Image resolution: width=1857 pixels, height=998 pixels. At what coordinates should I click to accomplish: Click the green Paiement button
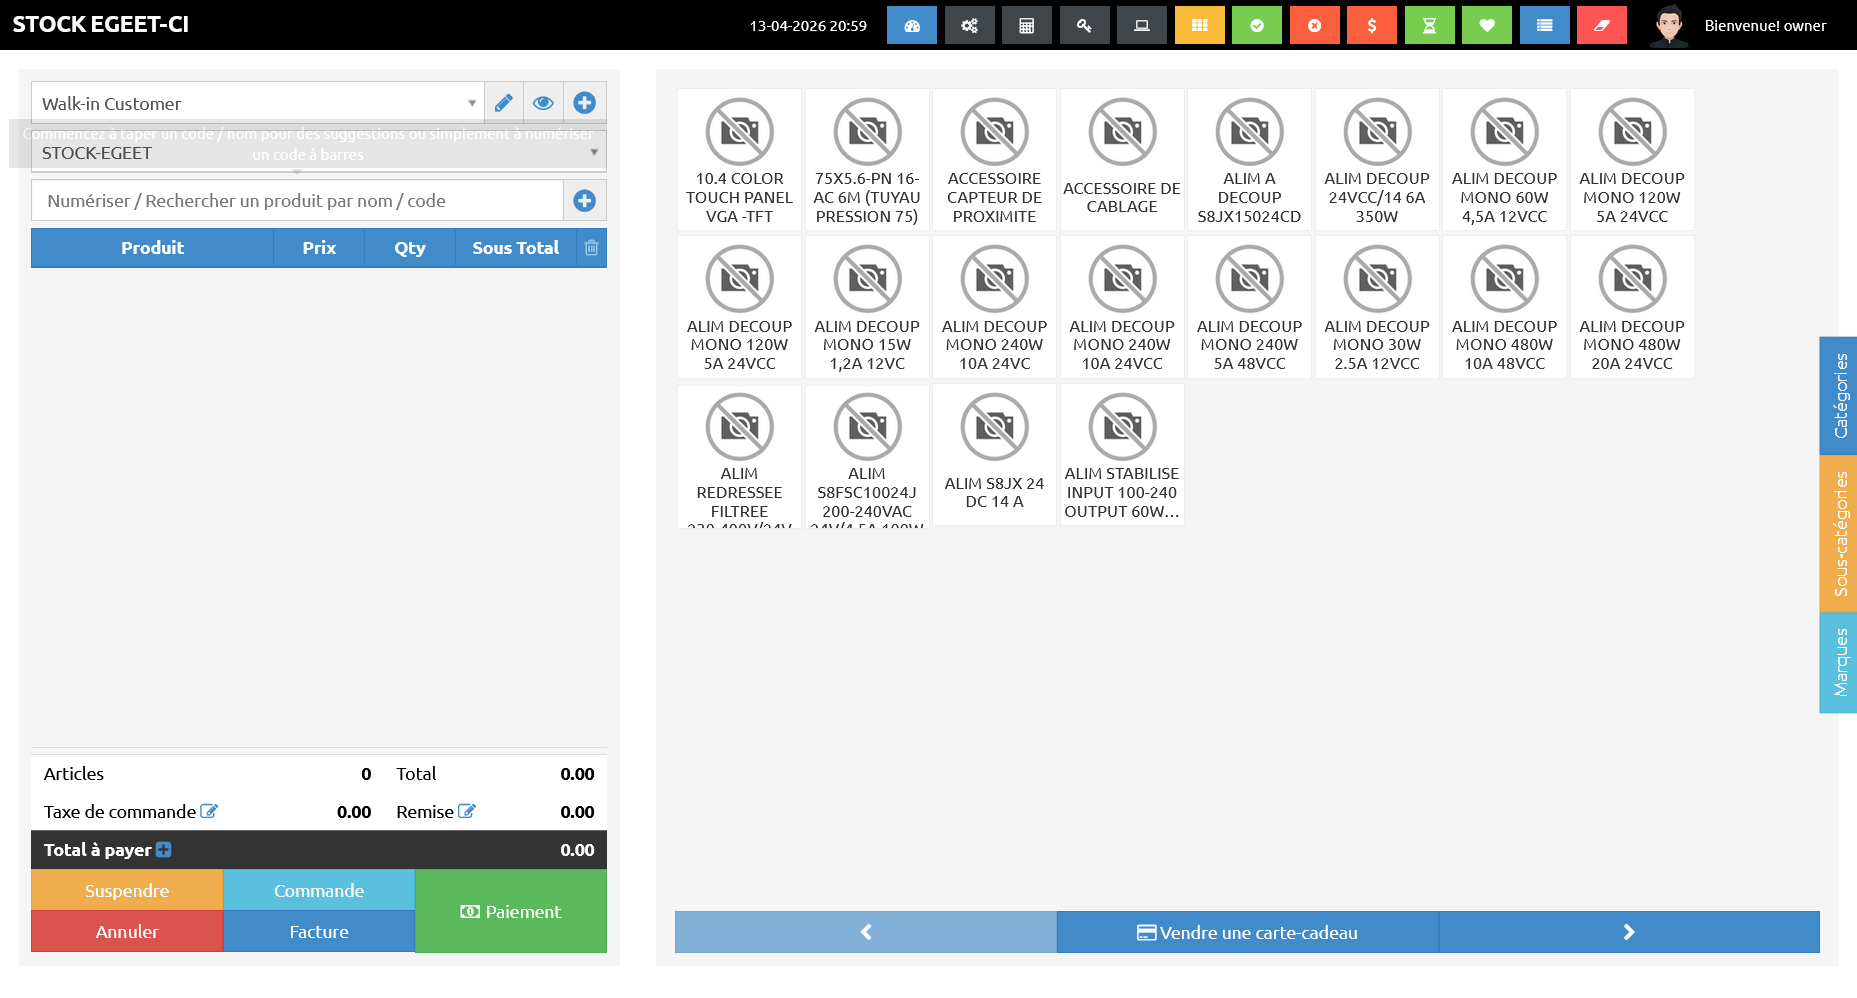pyautogui.click(x=510, y=911)
